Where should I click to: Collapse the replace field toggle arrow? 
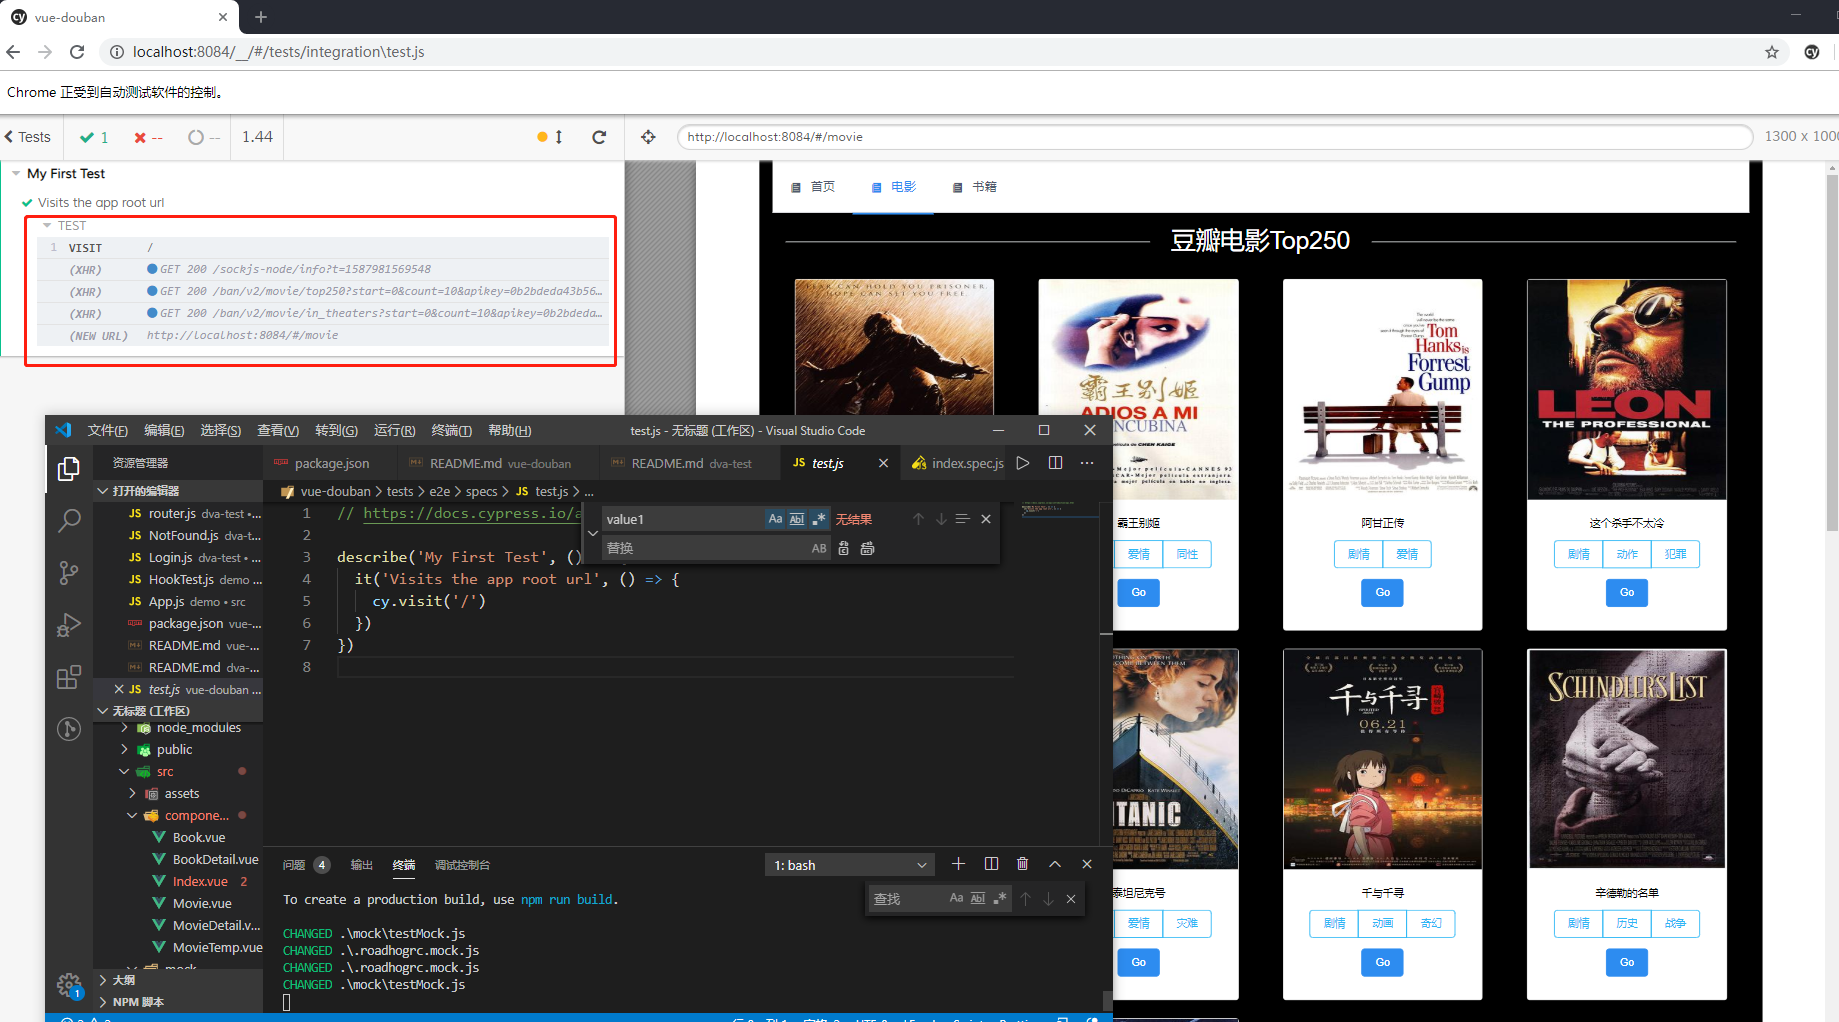[592, 534]
